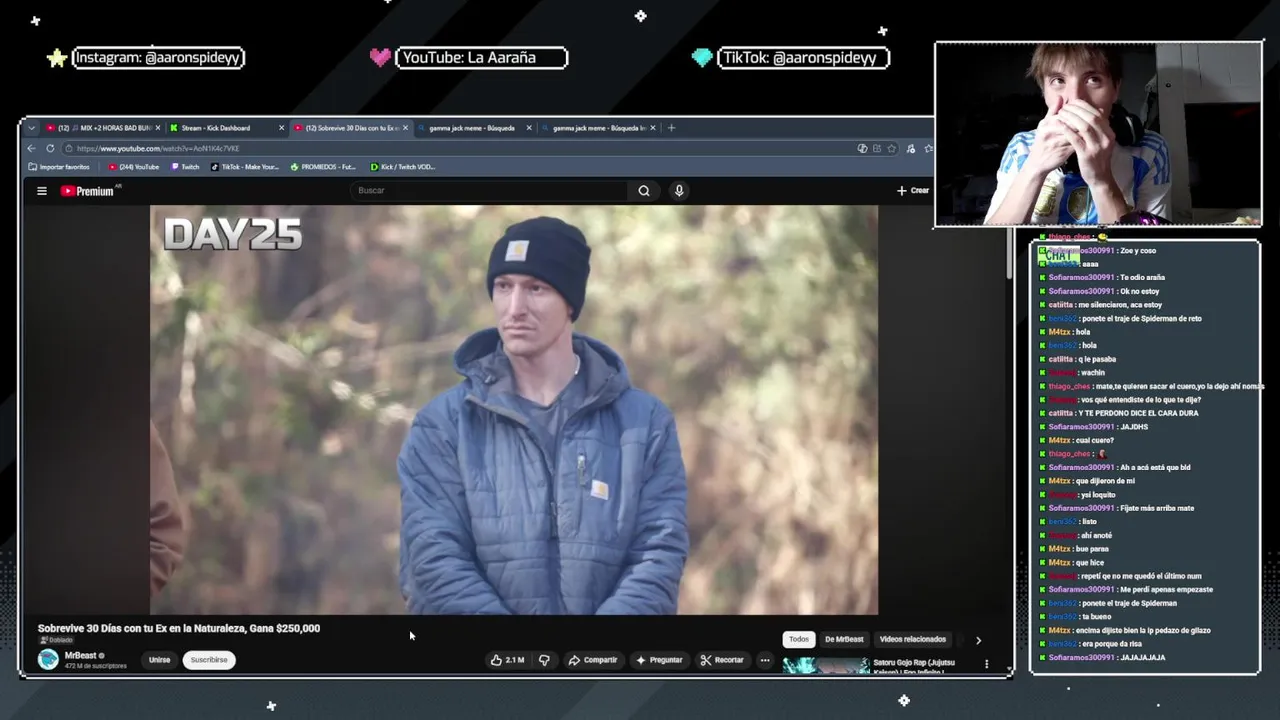This screenshot has width=1280, height=720.
Task: Go to the YouTube Premium home logo
Action: click(x=88, y=191)
